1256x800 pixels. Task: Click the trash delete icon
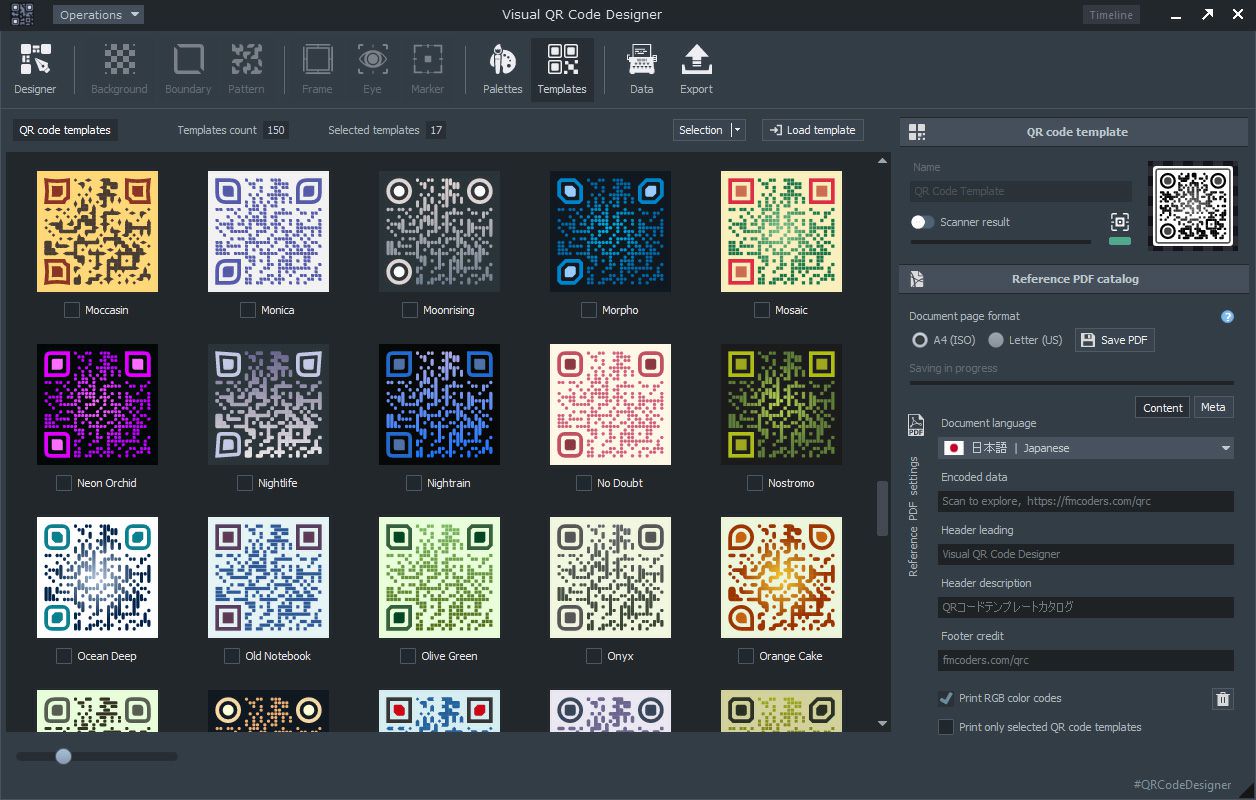(x=1222, y=699)
